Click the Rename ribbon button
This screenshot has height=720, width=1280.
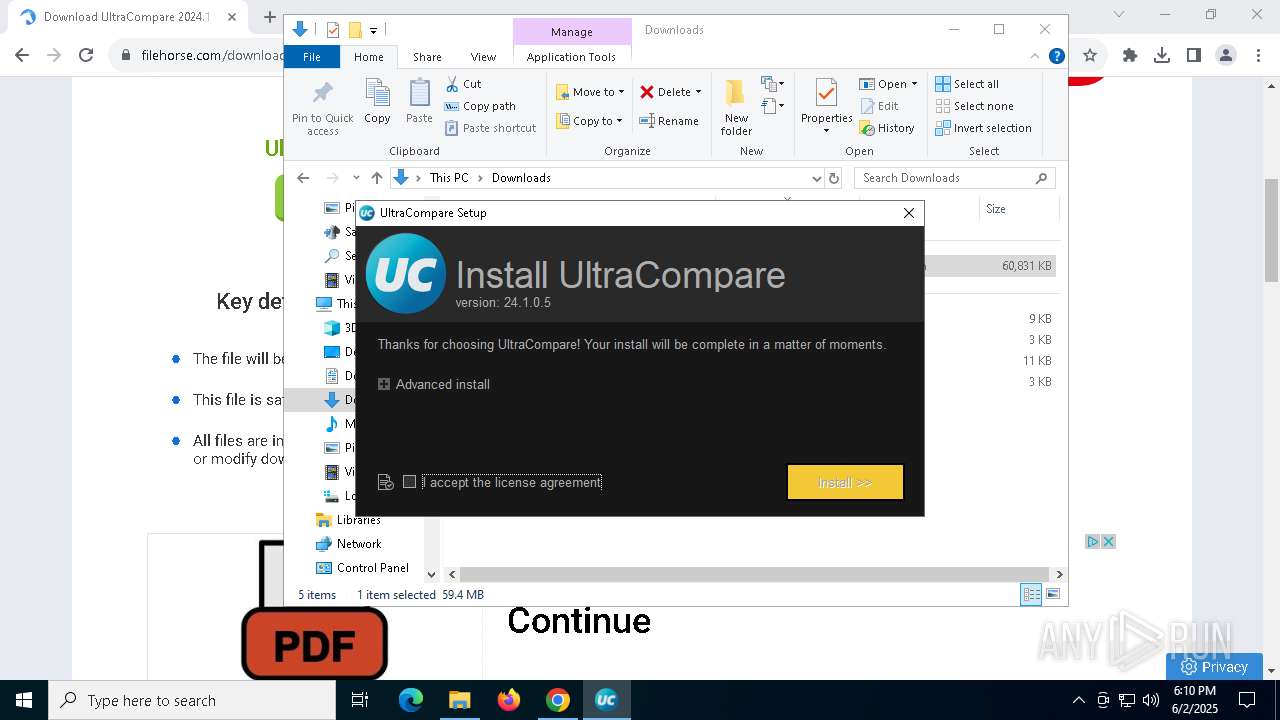pyautogui.click(x=669, y=121)
